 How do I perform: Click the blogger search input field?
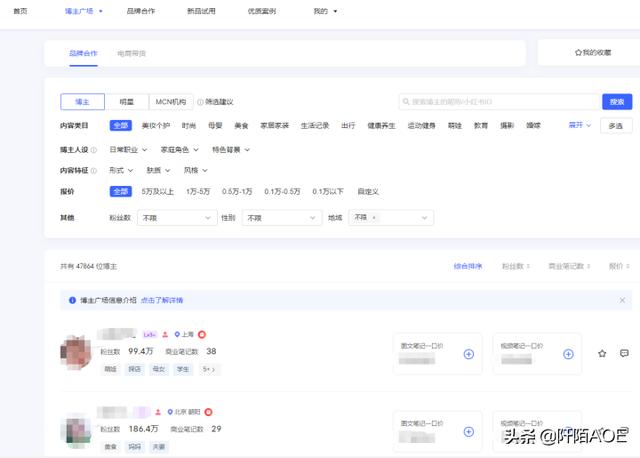click(500, 102)
